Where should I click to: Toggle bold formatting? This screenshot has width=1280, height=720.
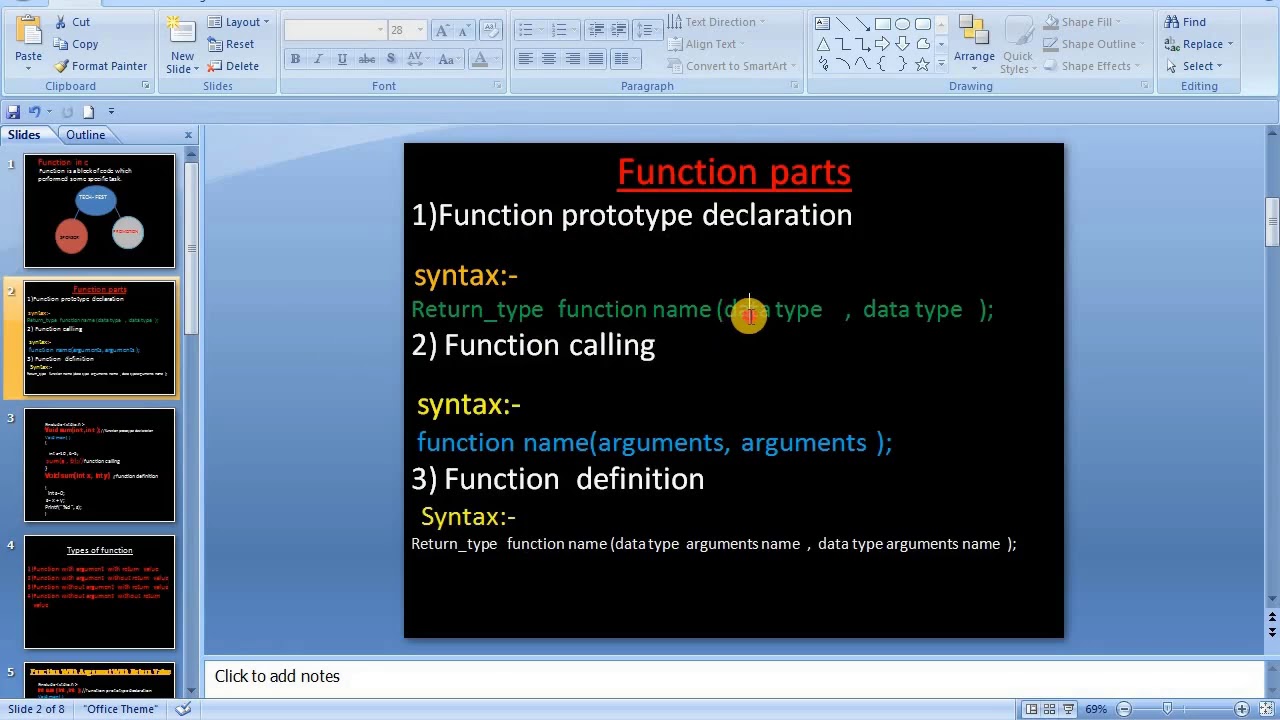[x=295, y=59]
